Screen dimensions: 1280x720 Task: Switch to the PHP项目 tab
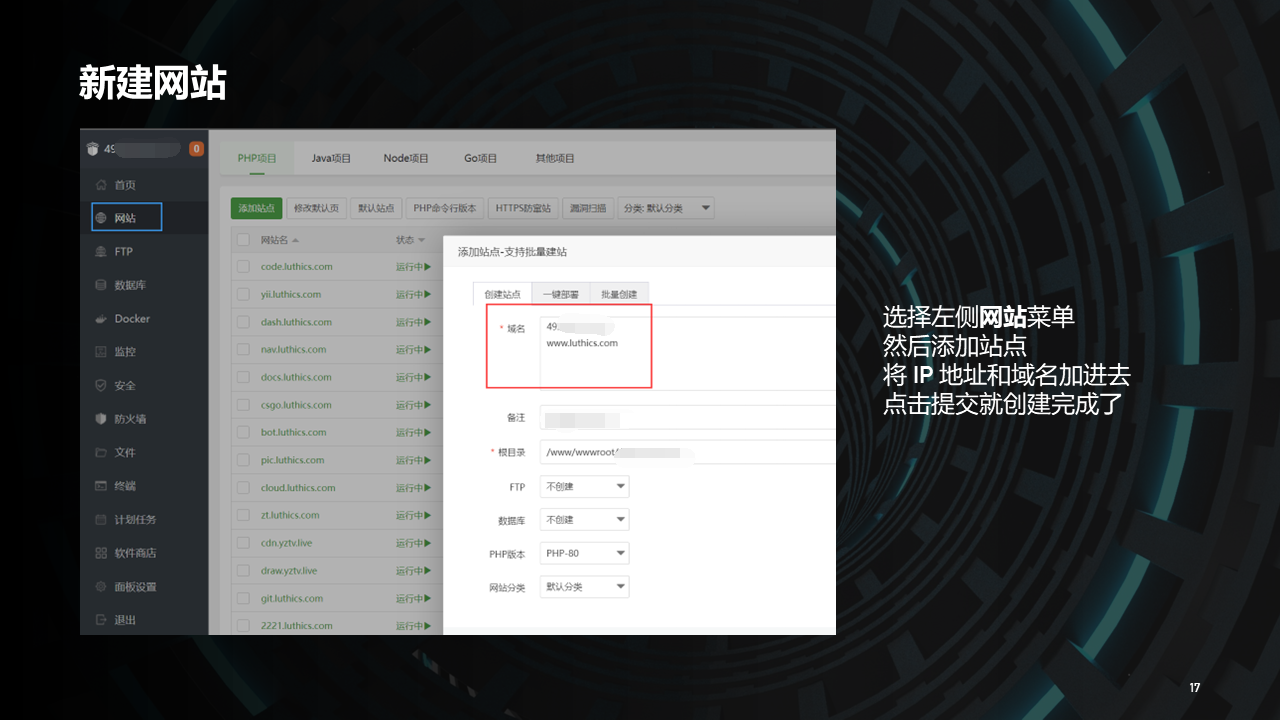tap(257, 158)
